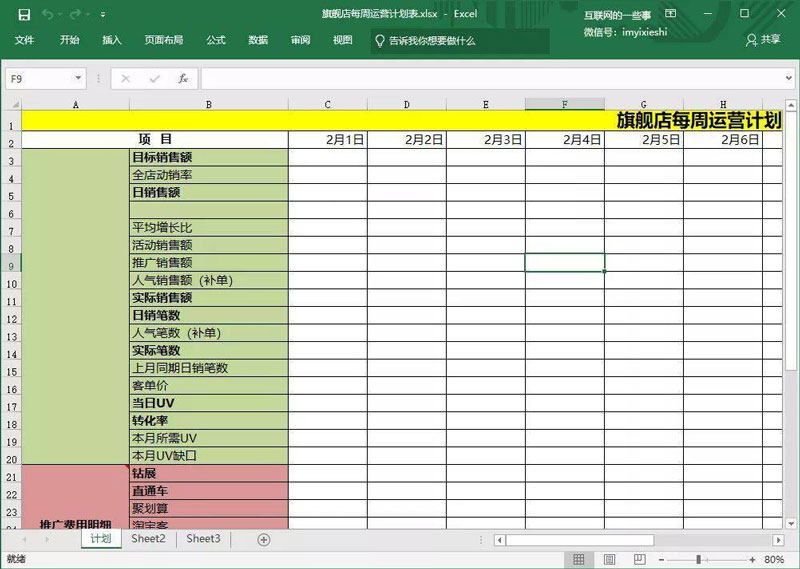Open the Name Box dropdown arrow
This screenshot has width=800, height=569.
(79, 79)
